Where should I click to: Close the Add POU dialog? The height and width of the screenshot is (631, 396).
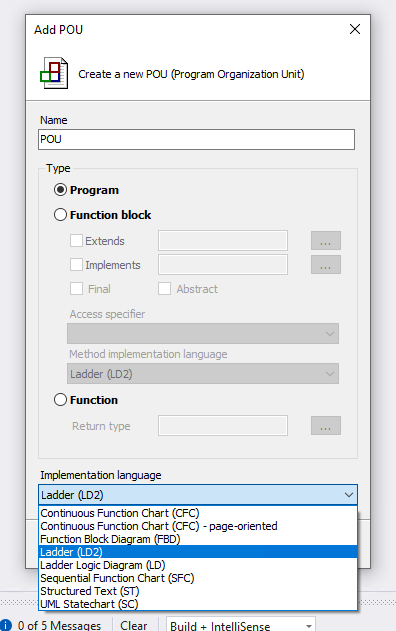(x=355, y=29)
